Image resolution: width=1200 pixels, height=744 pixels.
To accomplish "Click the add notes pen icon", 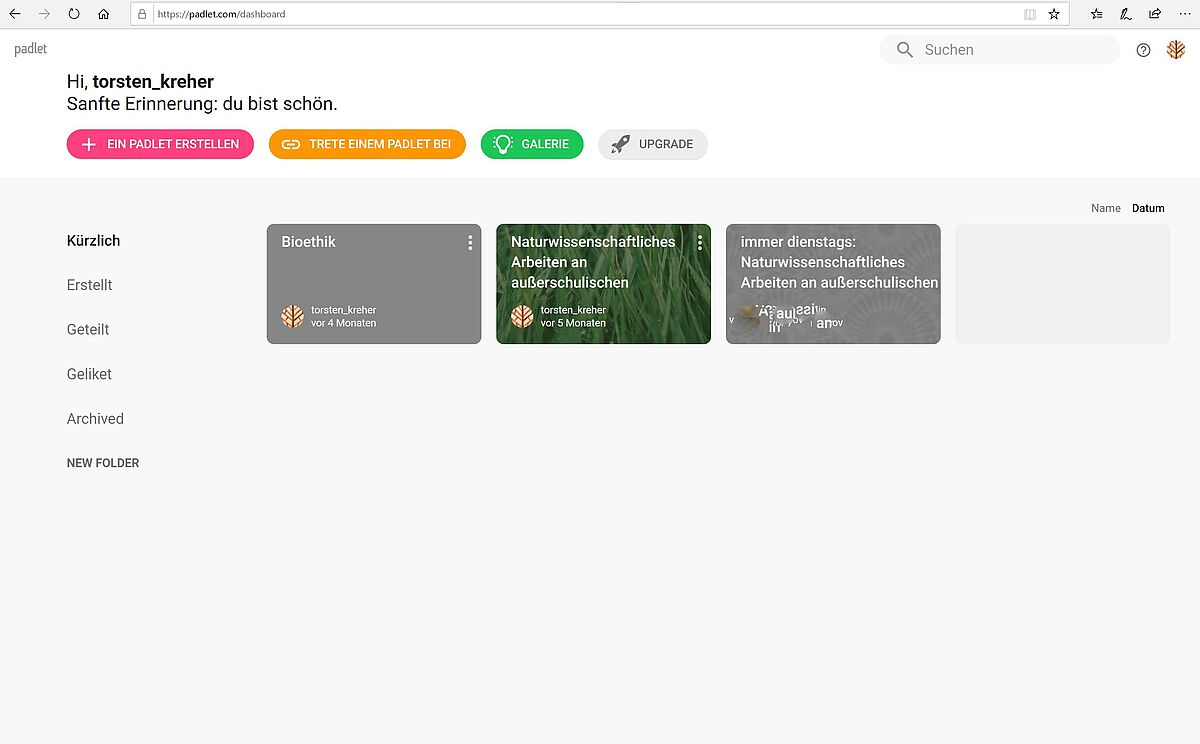I will (x=1126, y=14).
